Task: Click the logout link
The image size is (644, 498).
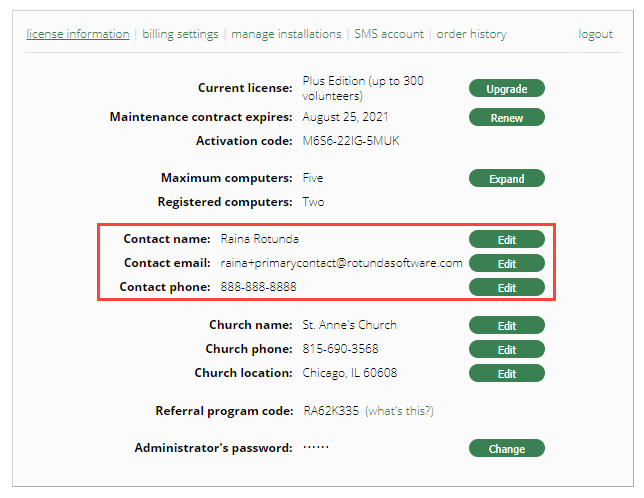Action: (x=595, y=34)
